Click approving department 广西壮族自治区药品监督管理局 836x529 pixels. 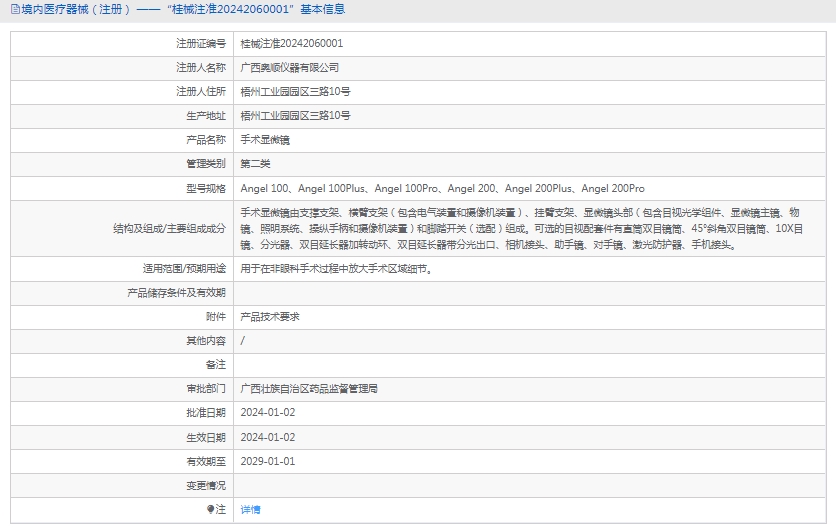click(309, 388)
